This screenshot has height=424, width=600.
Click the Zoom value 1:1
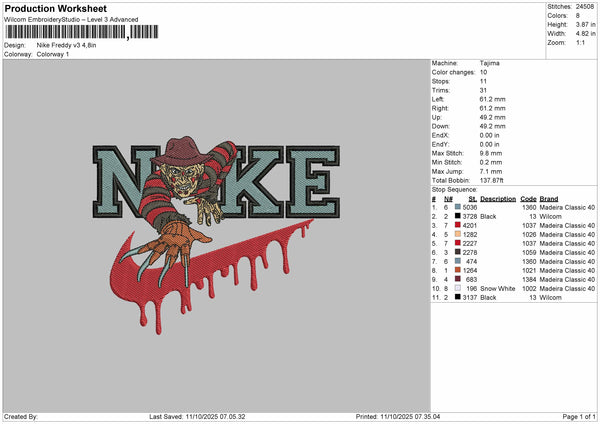click(580, 42)
